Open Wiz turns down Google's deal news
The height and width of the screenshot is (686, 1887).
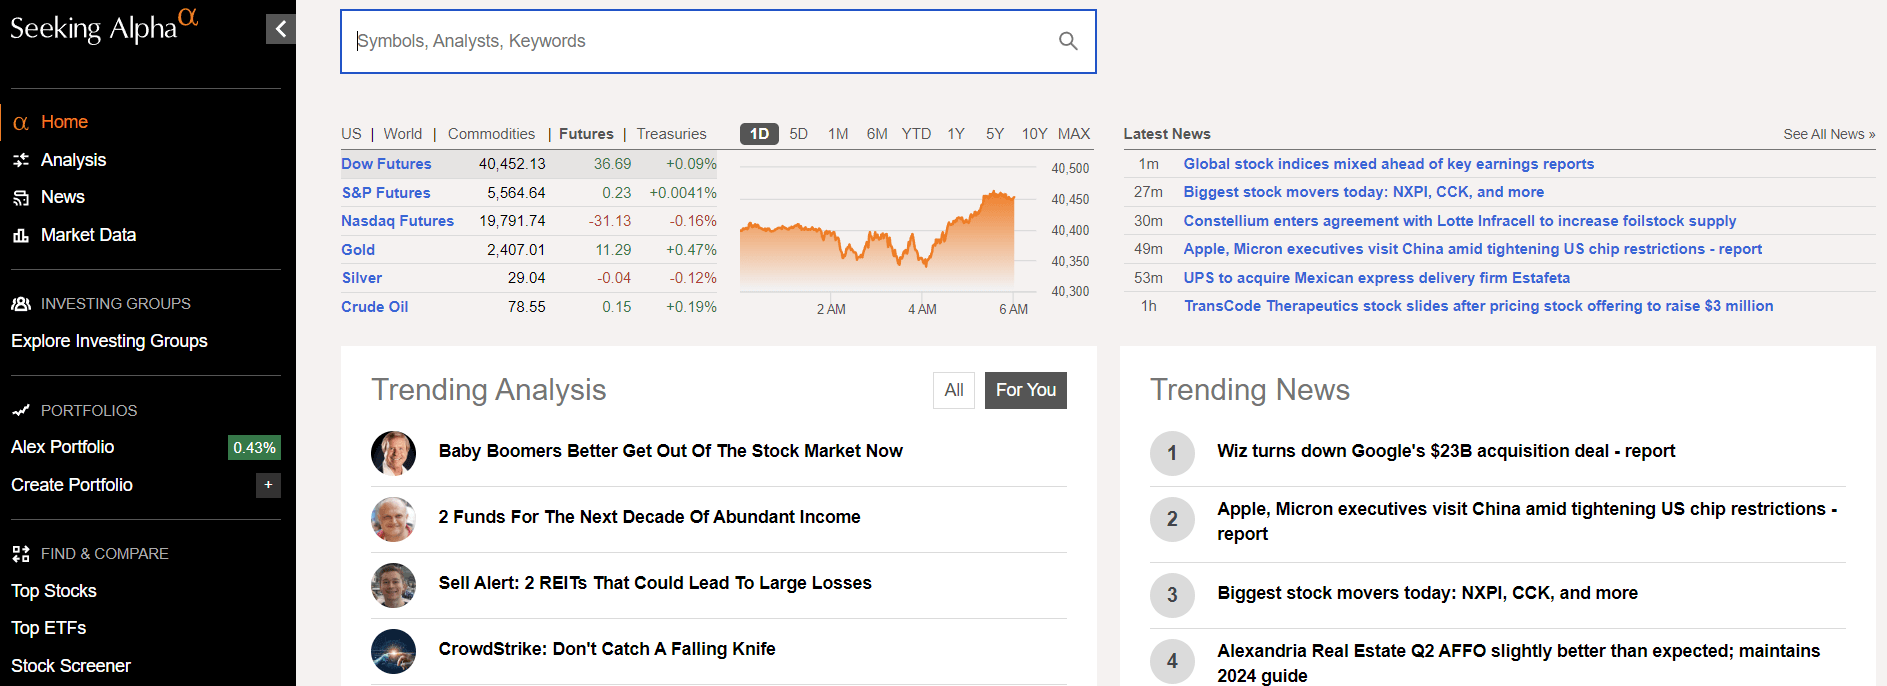[x=1445, y=451]
